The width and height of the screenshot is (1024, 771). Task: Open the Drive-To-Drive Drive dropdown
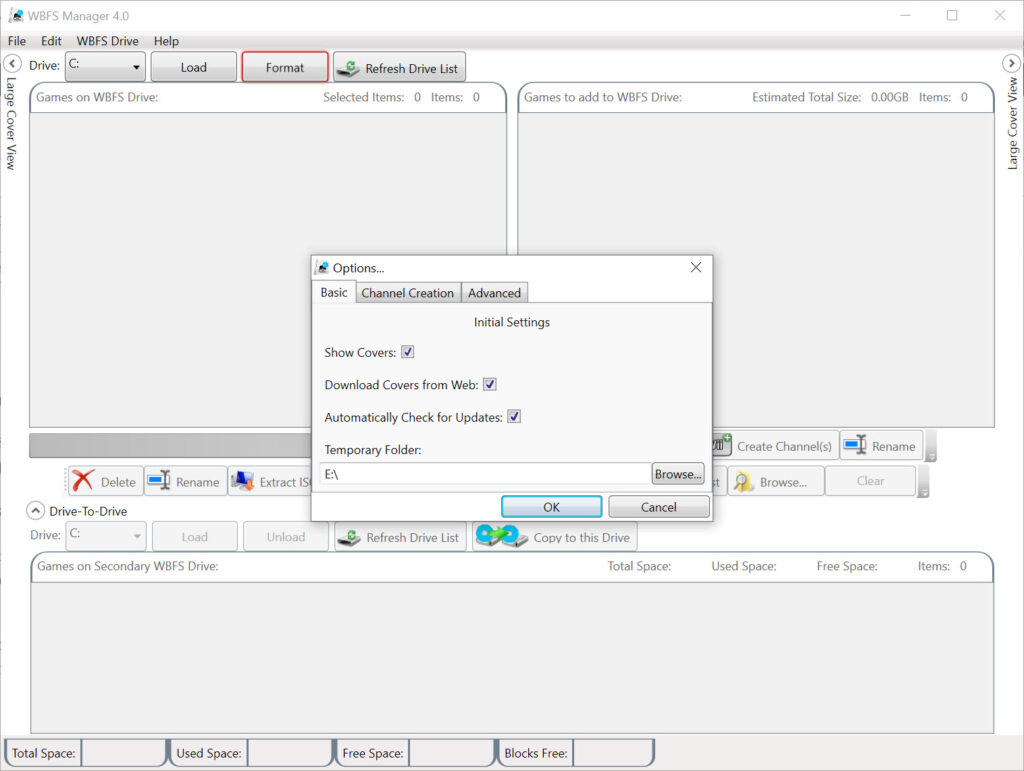pyautogui.click(x=105, y=536)
